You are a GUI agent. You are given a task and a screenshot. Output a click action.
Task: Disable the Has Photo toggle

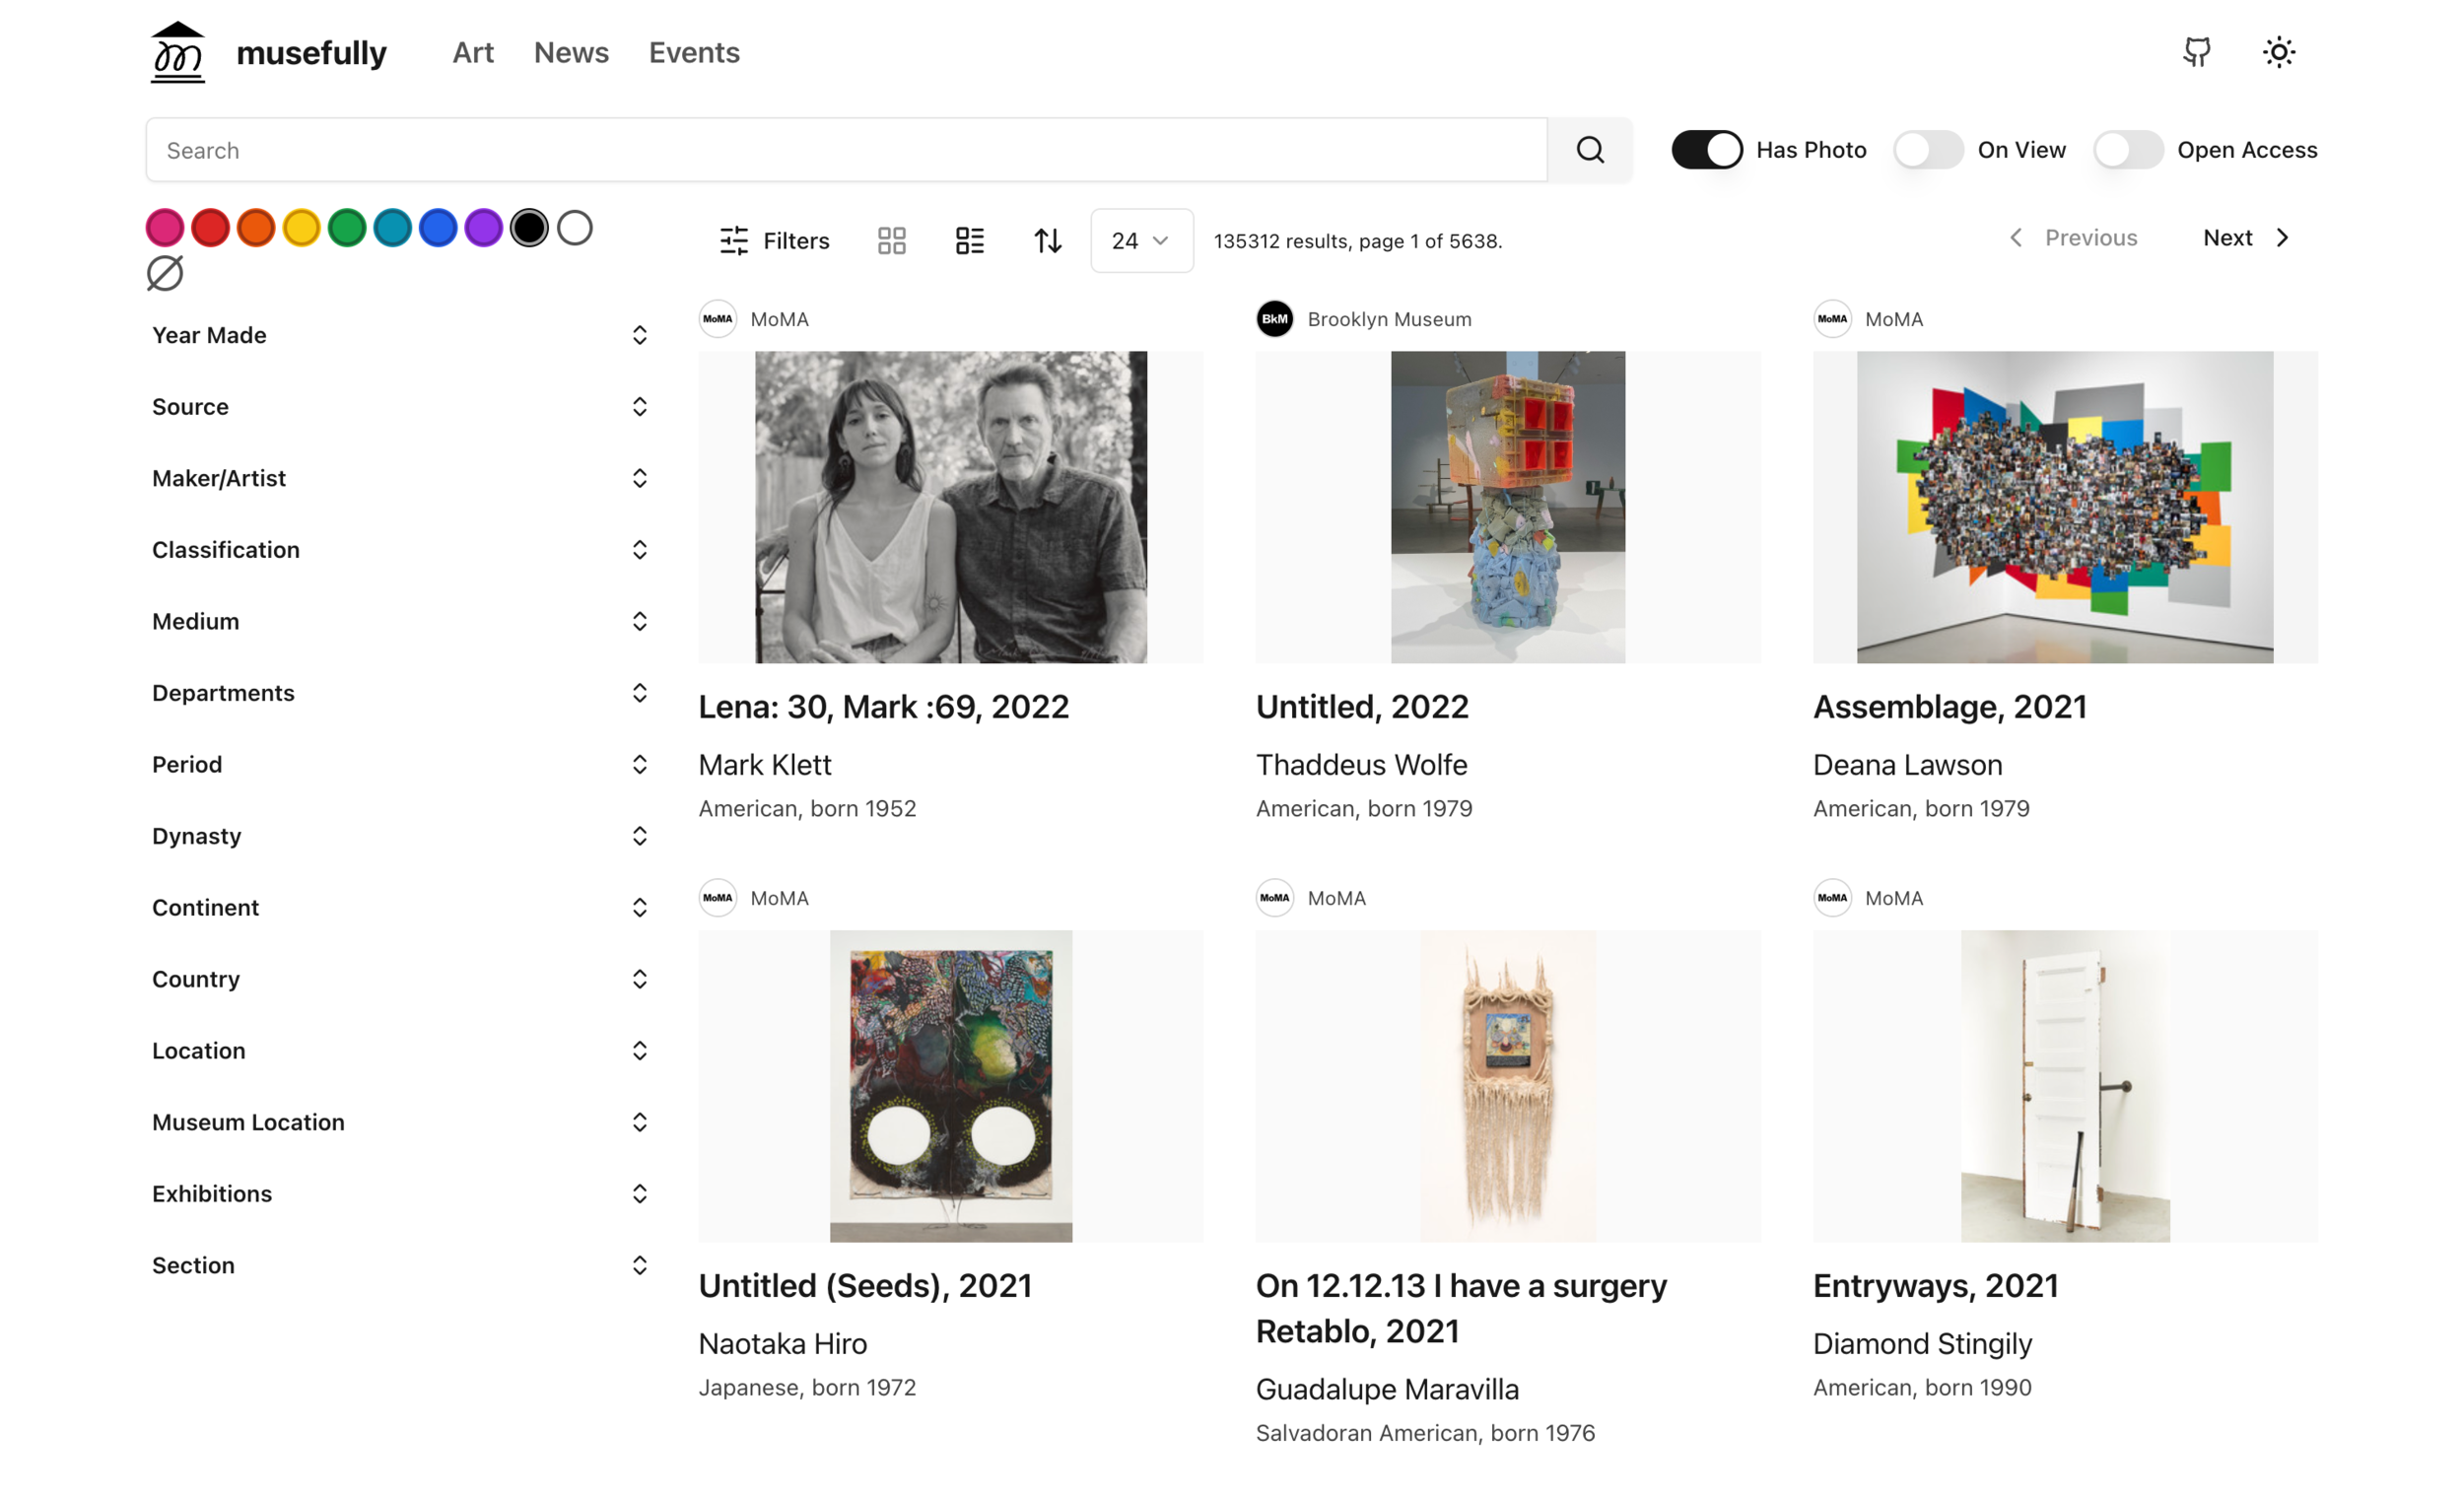coord(1706,150)
